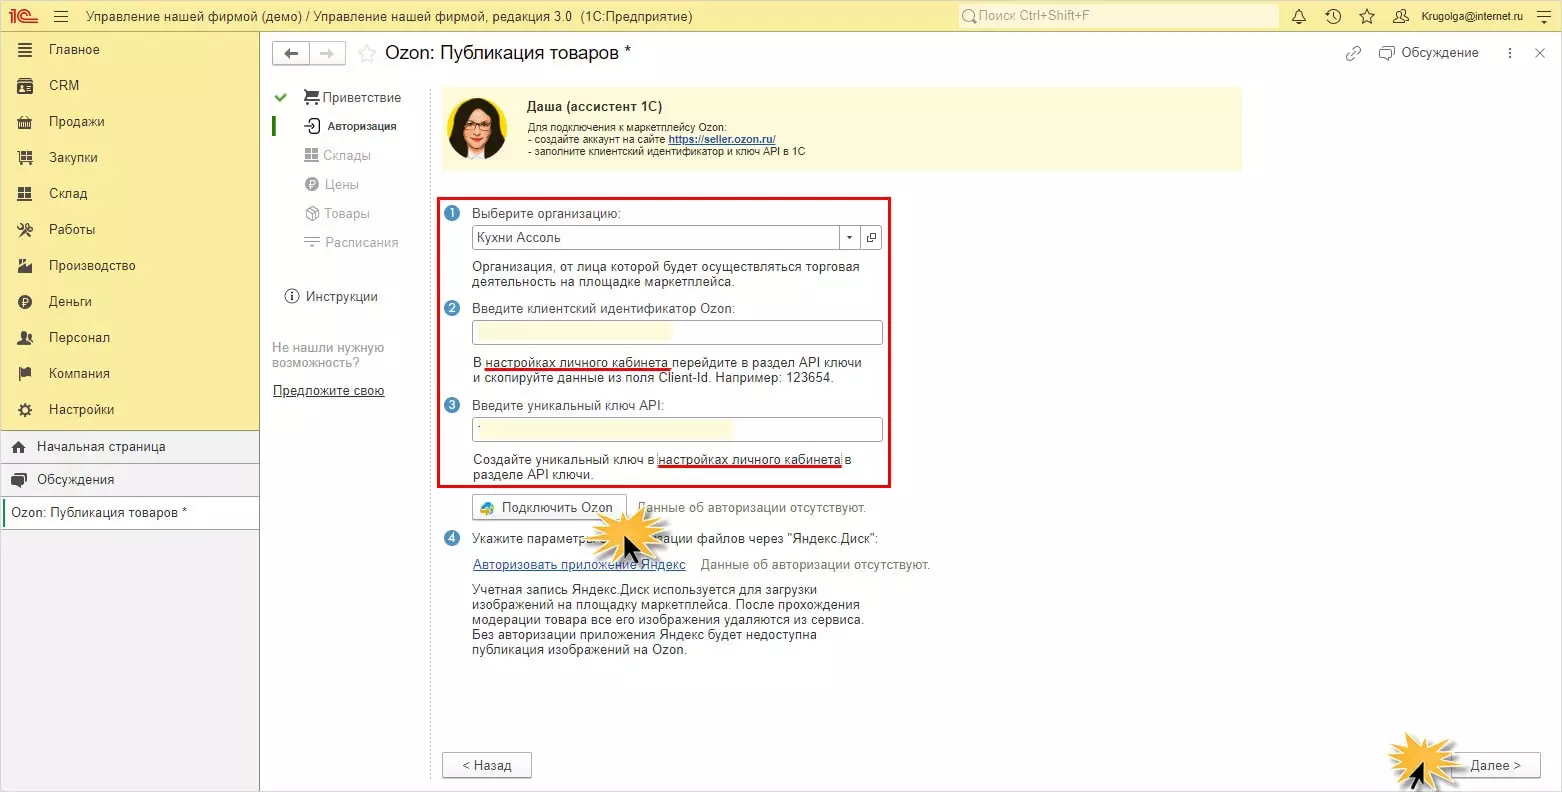
Task: Switch to the Начальная страница tab
Action: click(x=130, y=447)
